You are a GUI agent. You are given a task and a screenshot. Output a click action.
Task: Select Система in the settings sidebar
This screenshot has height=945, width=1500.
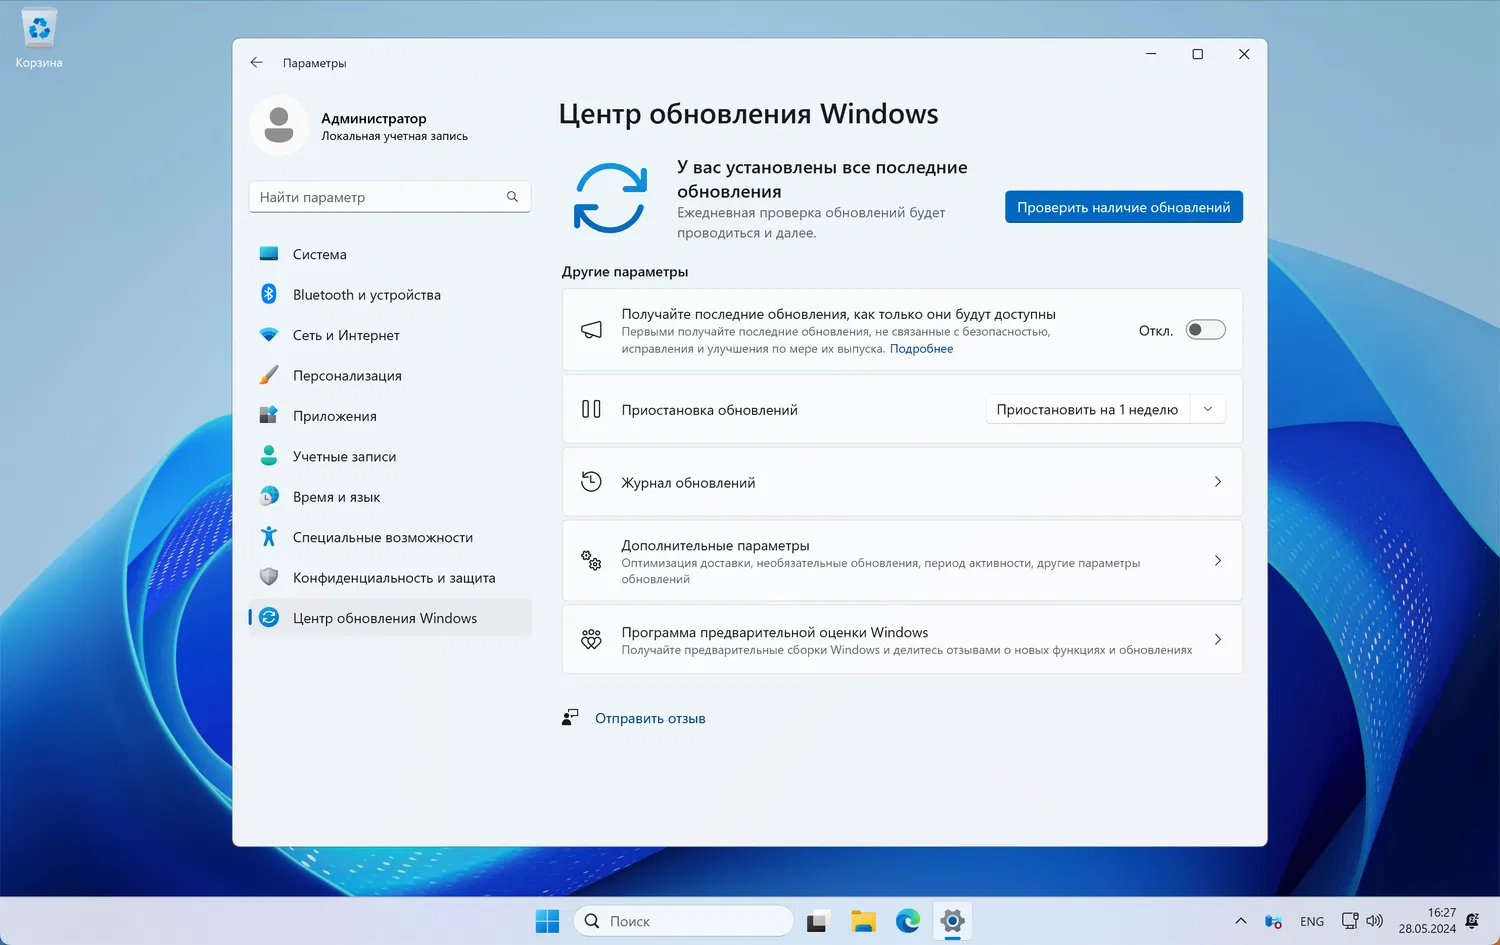(x=390, y=254)
